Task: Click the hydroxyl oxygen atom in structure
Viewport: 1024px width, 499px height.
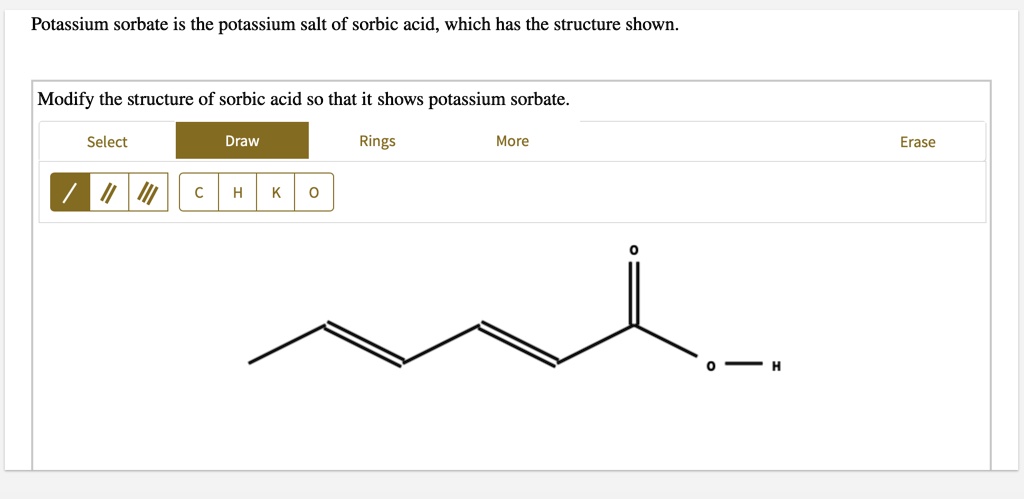Action: point(710,366)
